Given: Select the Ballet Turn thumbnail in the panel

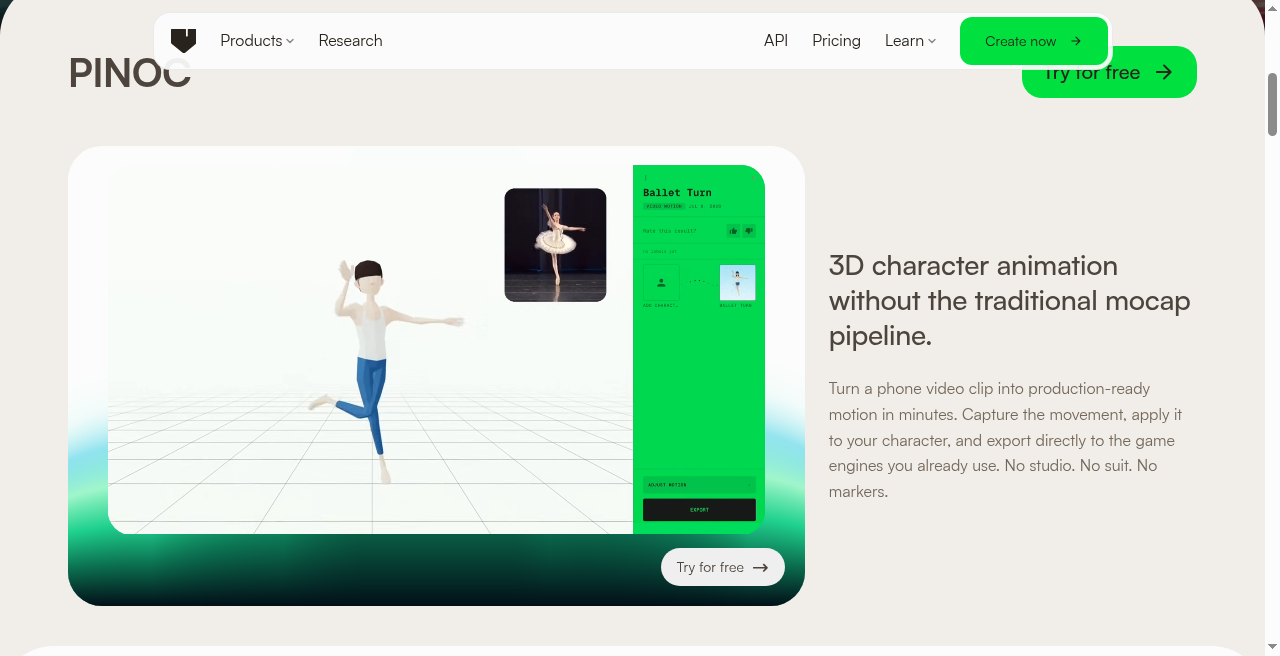Looking at the screenshot, I should point(738,283).
